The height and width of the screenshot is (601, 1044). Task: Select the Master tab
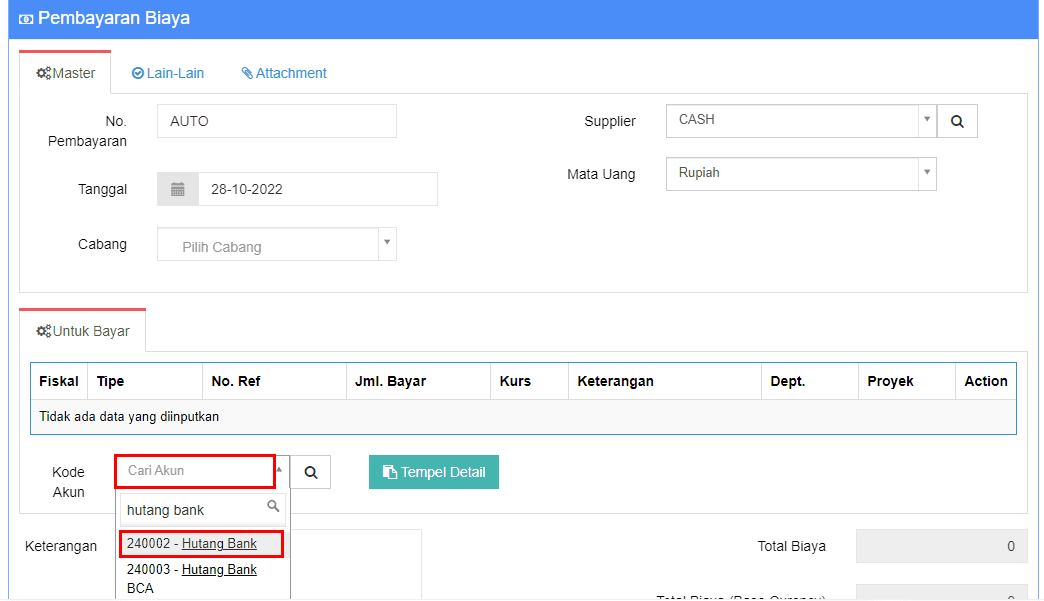66,73
